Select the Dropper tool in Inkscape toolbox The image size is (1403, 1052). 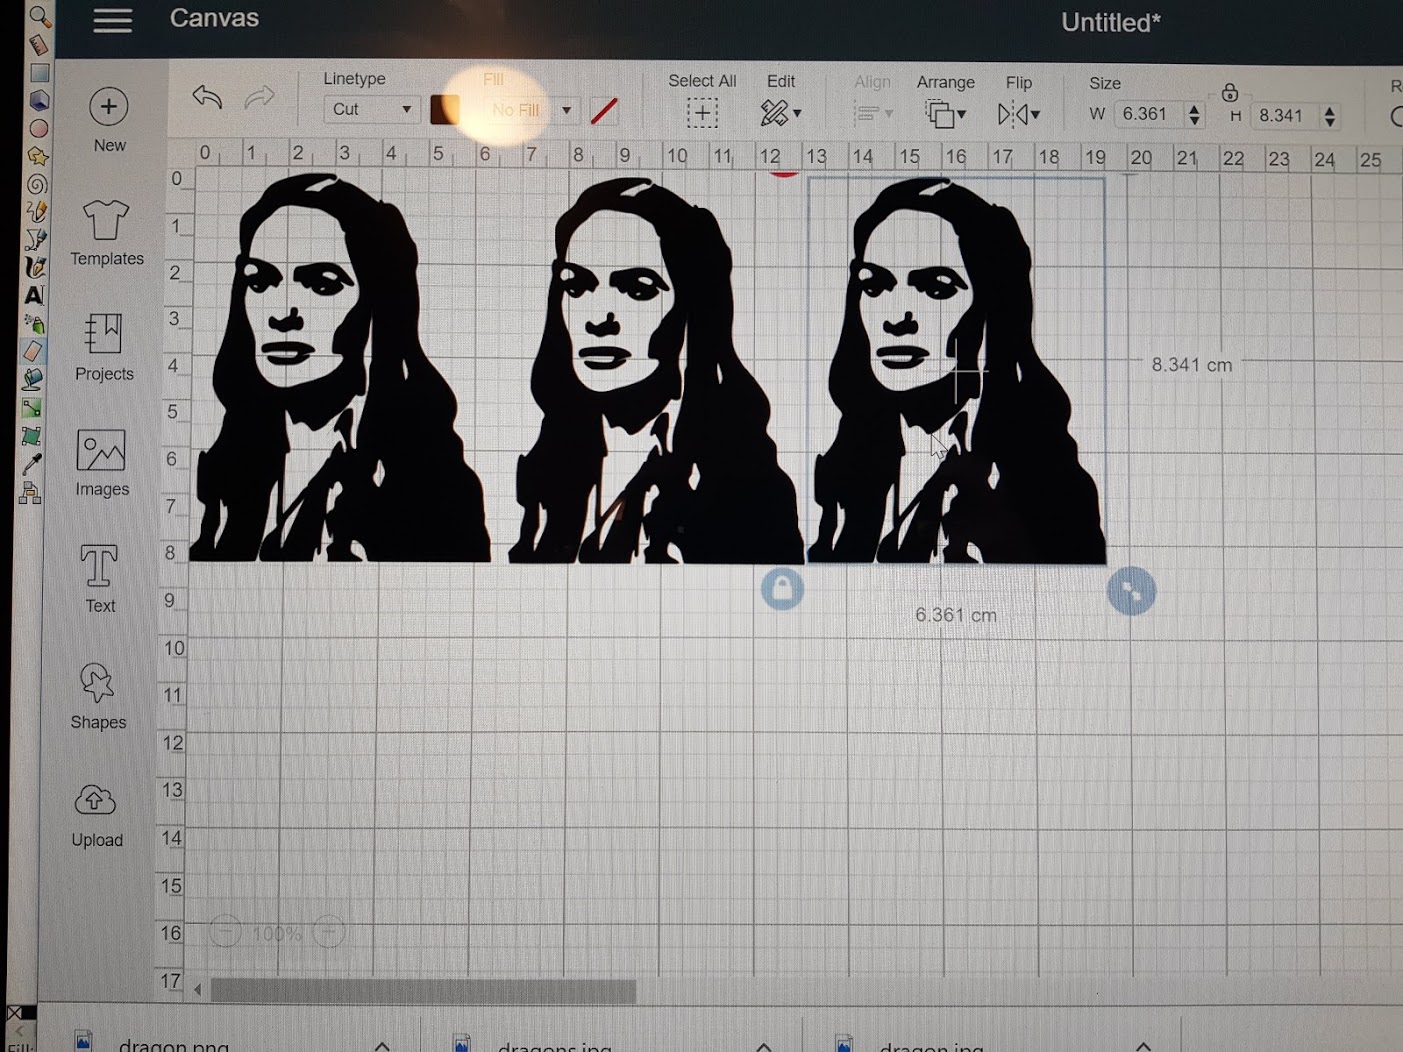(x=31, y=464)
